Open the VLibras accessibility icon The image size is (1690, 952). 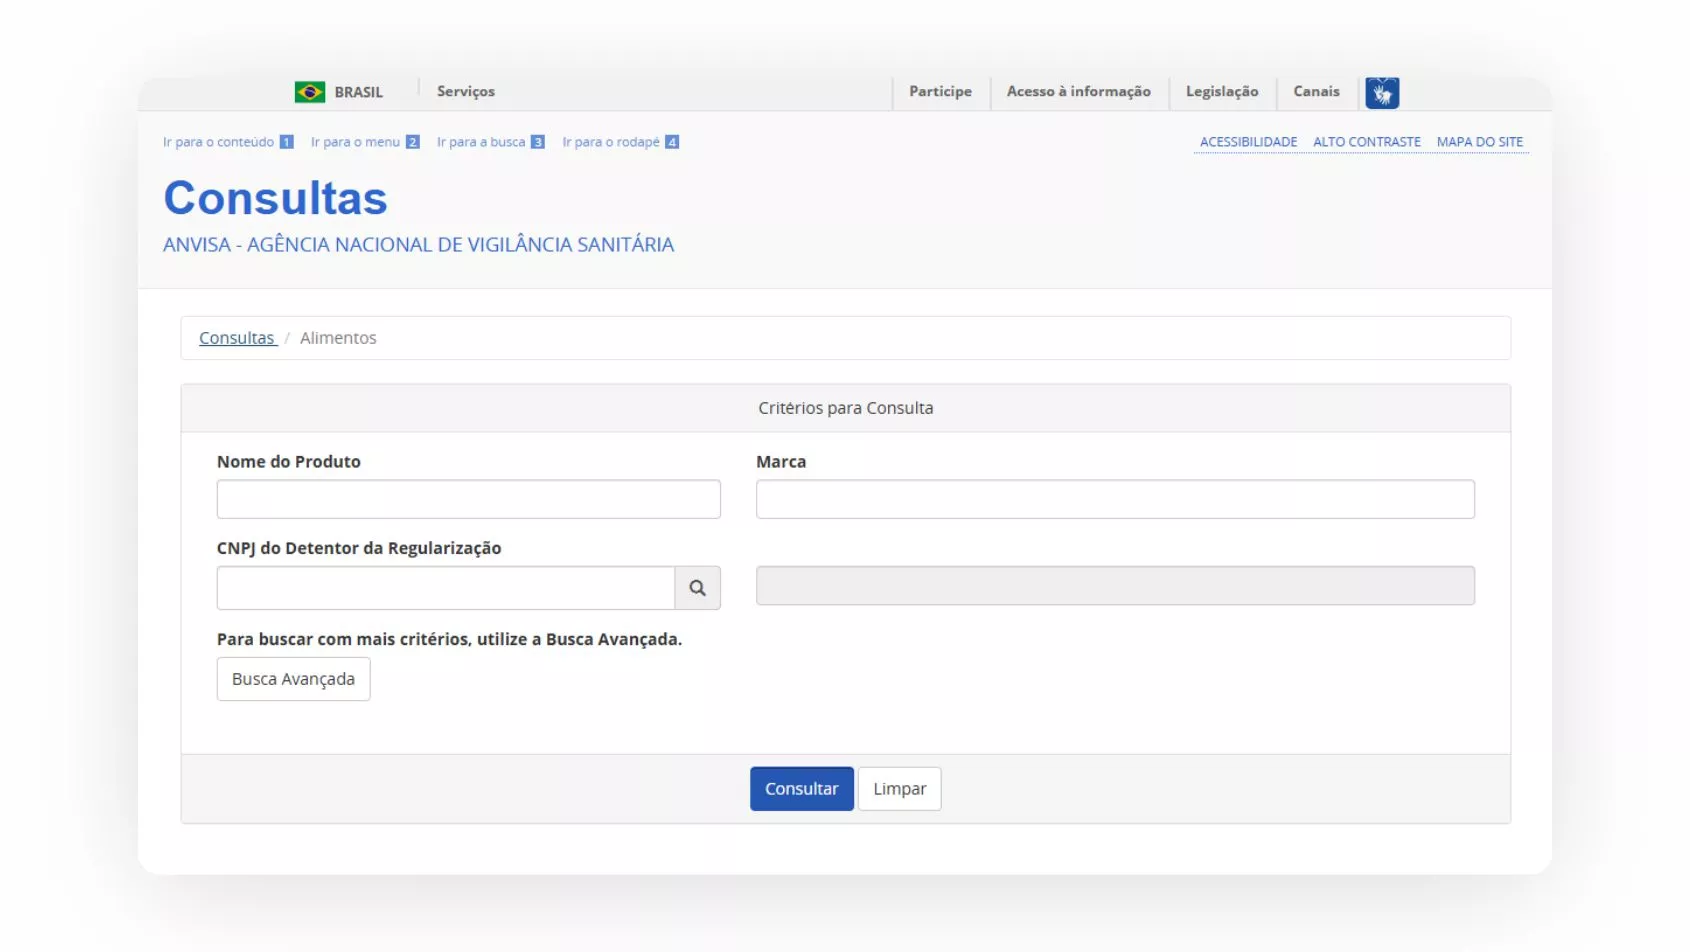pyautogui.click(x=1382, y=93)
